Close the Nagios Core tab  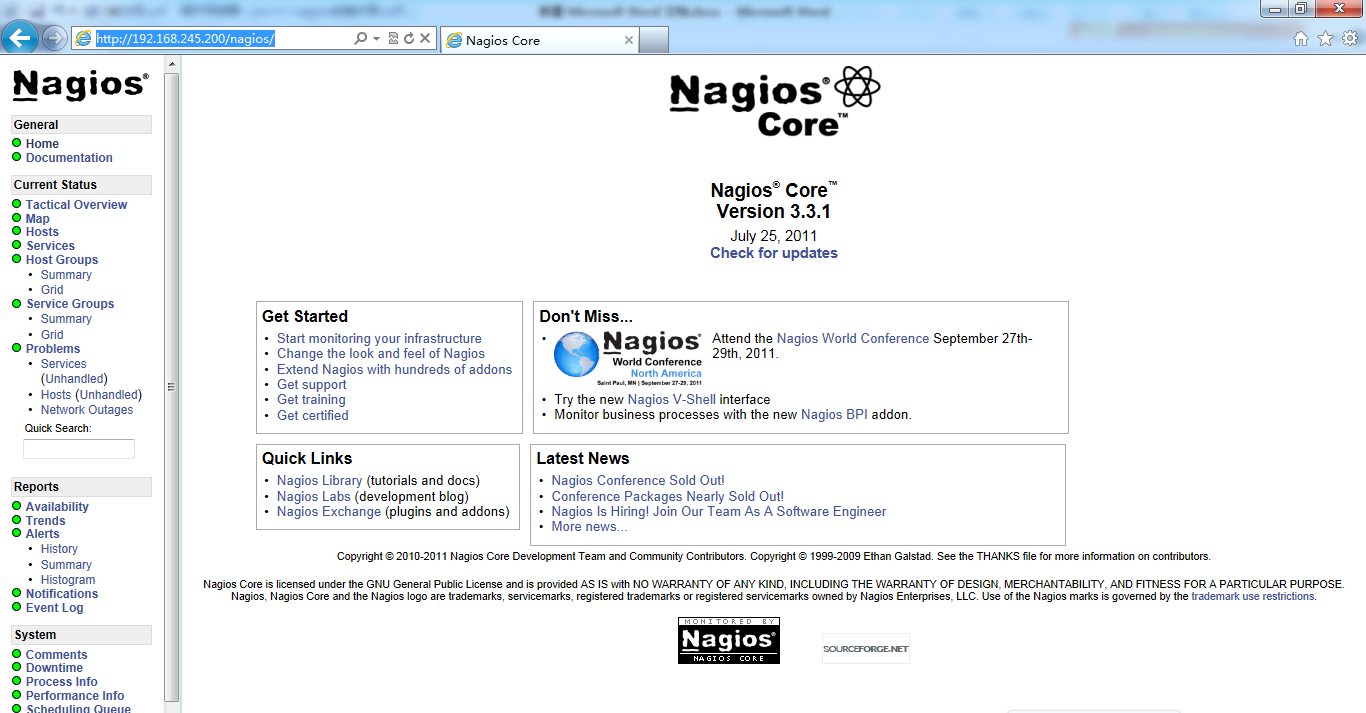[629, 40]
